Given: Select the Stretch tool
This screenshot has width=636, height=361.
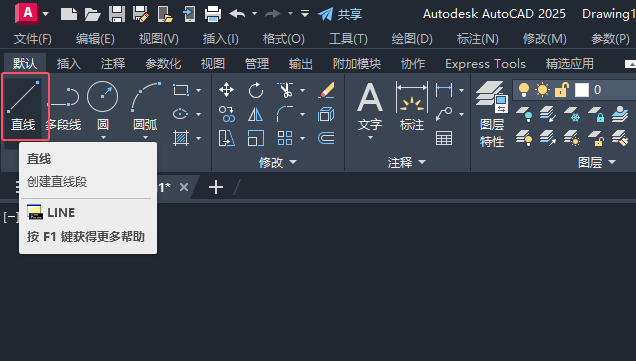Looking at the screenshot, I should (226, 138).
